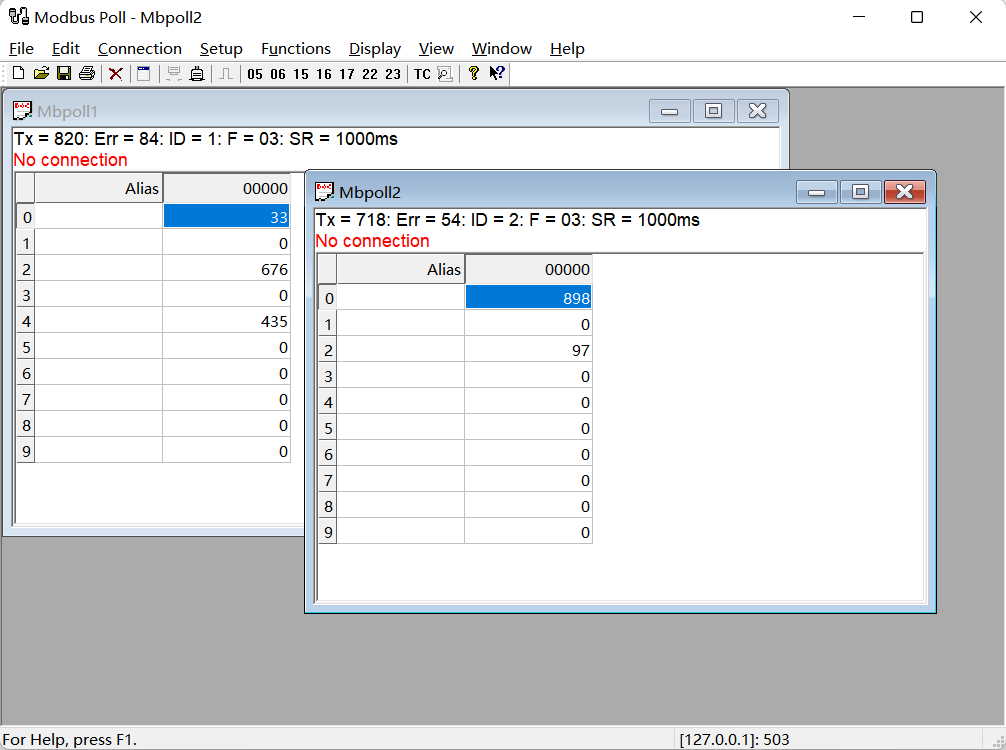Maximize the main Modbus Poll window
This screenshot has height=750, width=1006.
pyautogui.click(x=917, y=17)
